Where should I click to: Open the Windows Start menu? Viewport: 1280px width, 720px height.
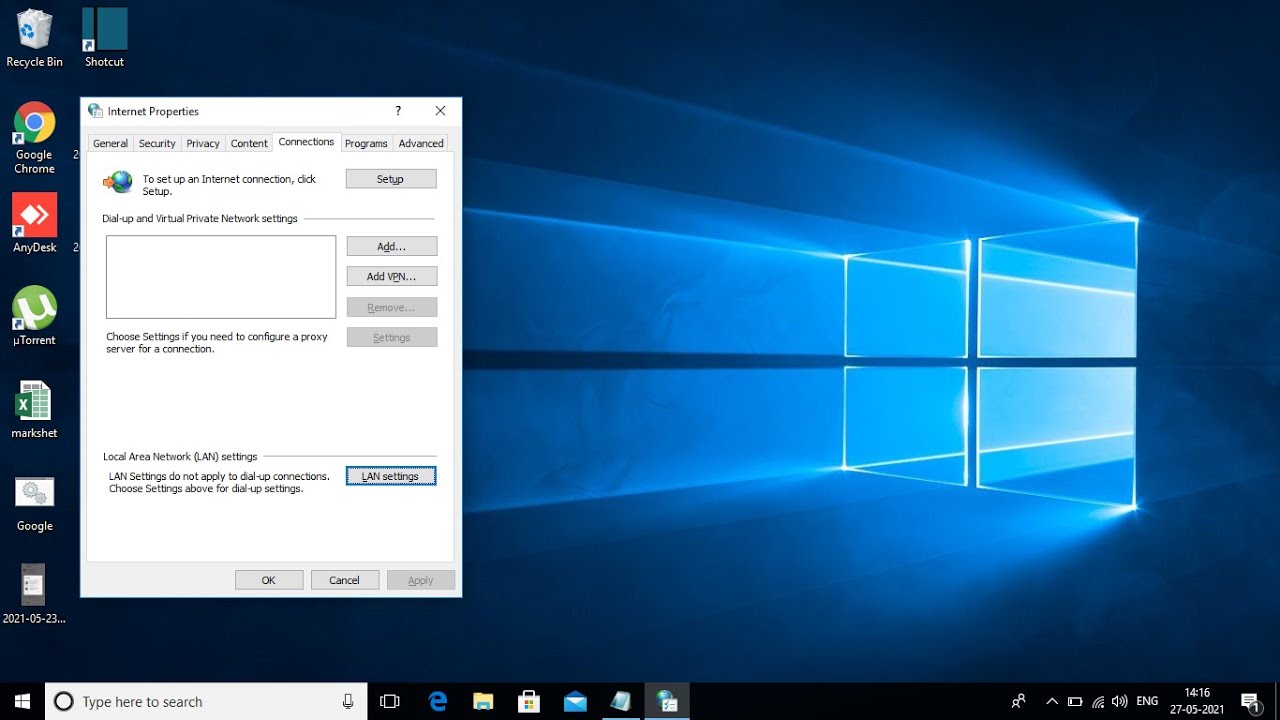pyautogui.click(x=22, y=701)
